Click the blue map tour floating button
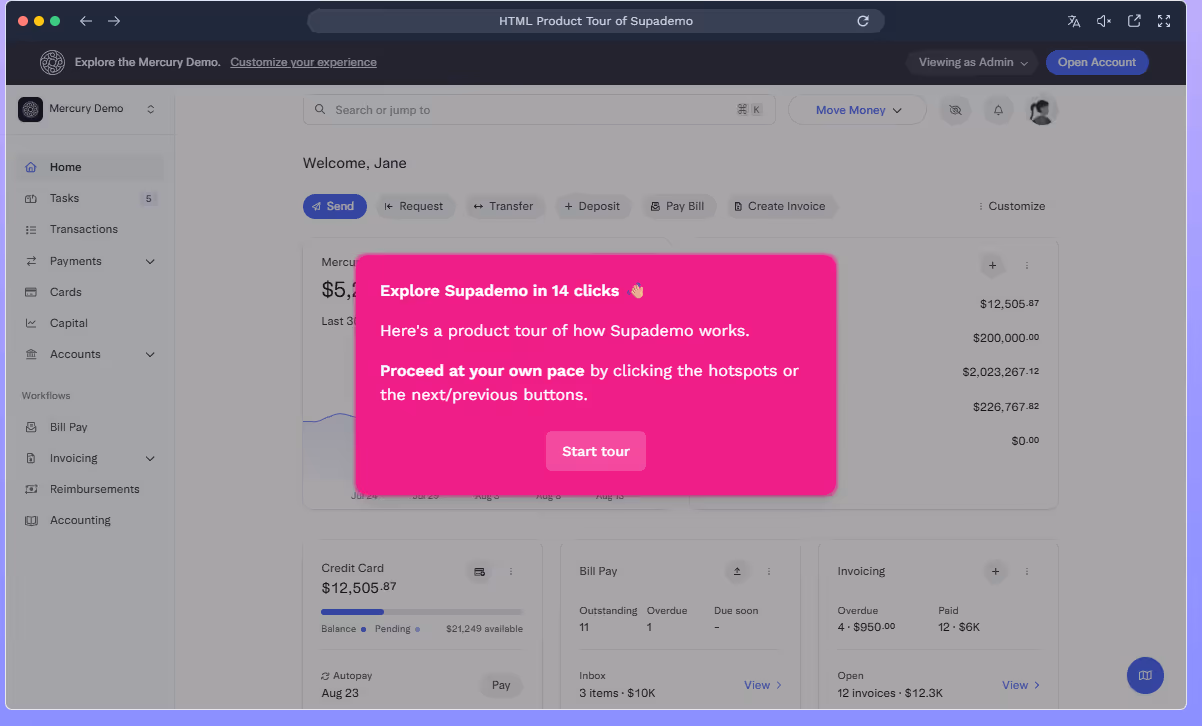Image resolution: width=1202 pixels, height=726 pixels. [x=1145, y=675]
